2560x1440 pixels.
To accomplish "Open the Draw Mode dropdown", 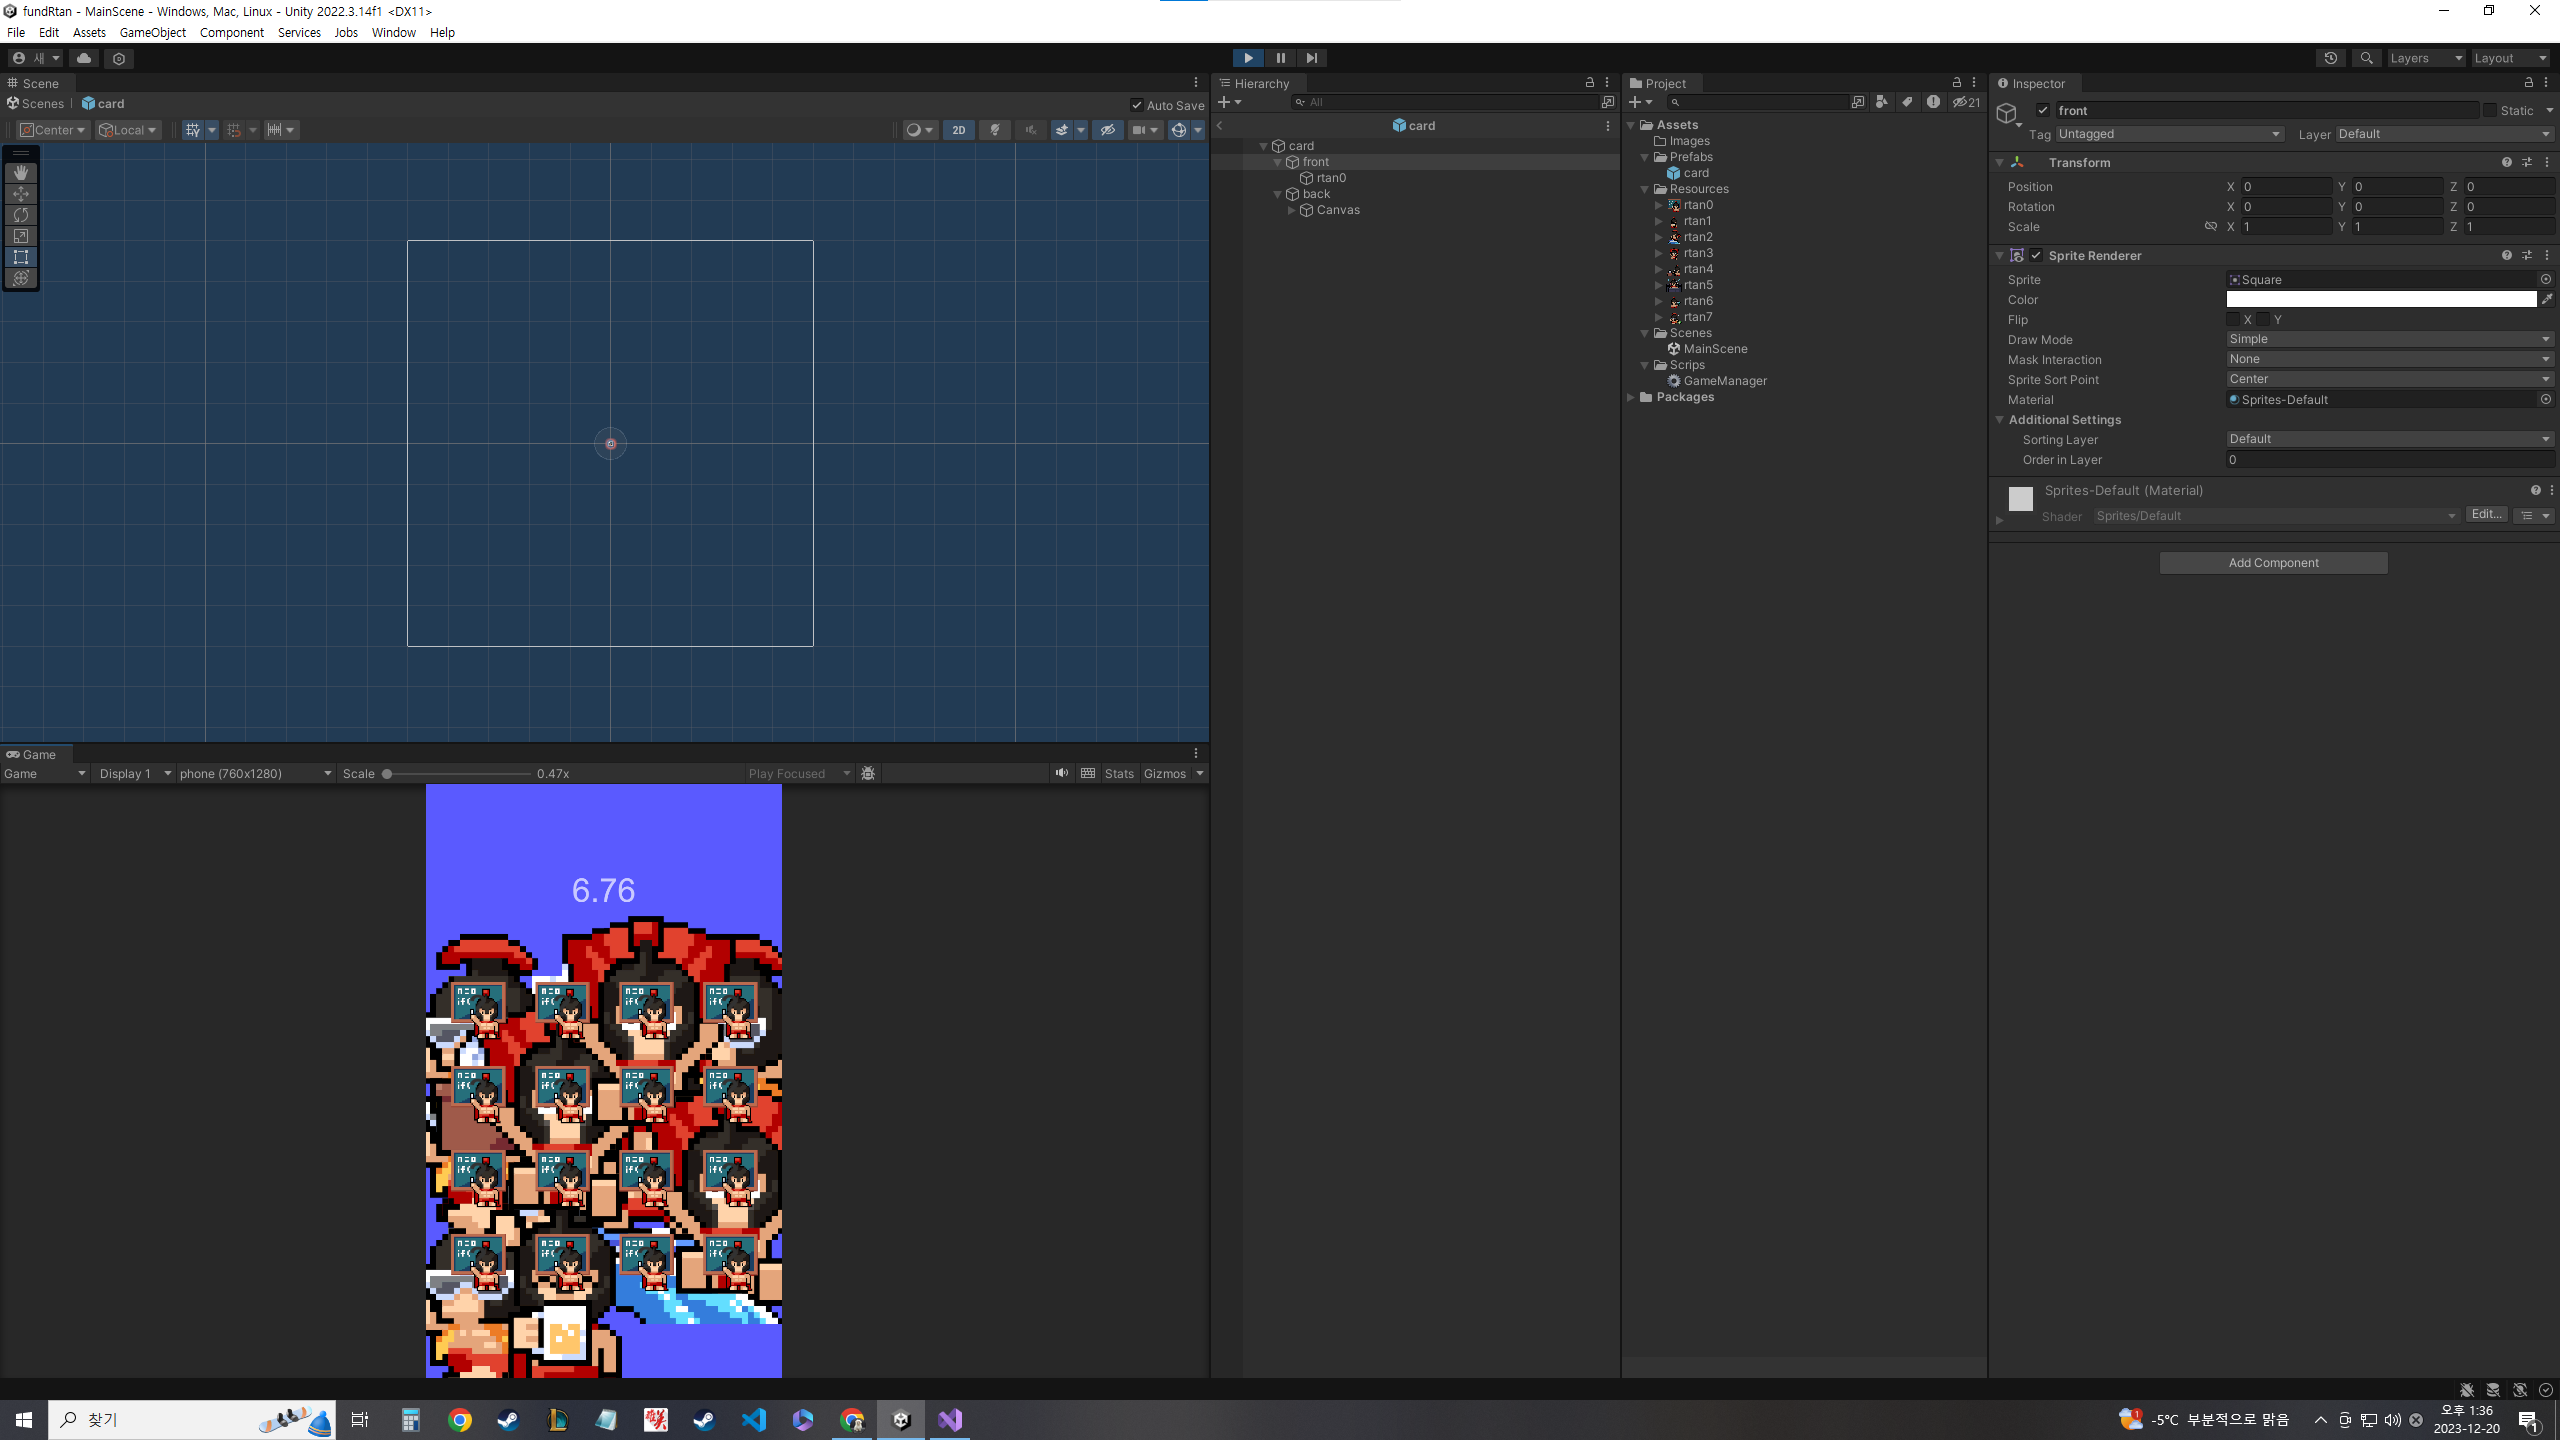I will tap(2390, 339).
